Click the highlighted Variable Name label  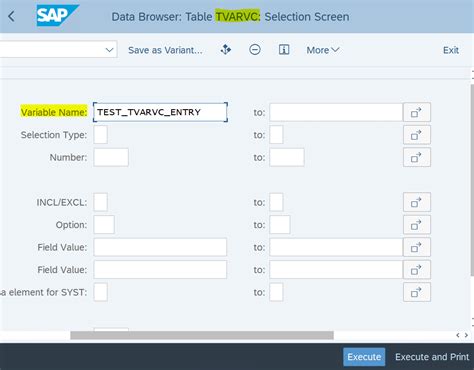[54, 112]
